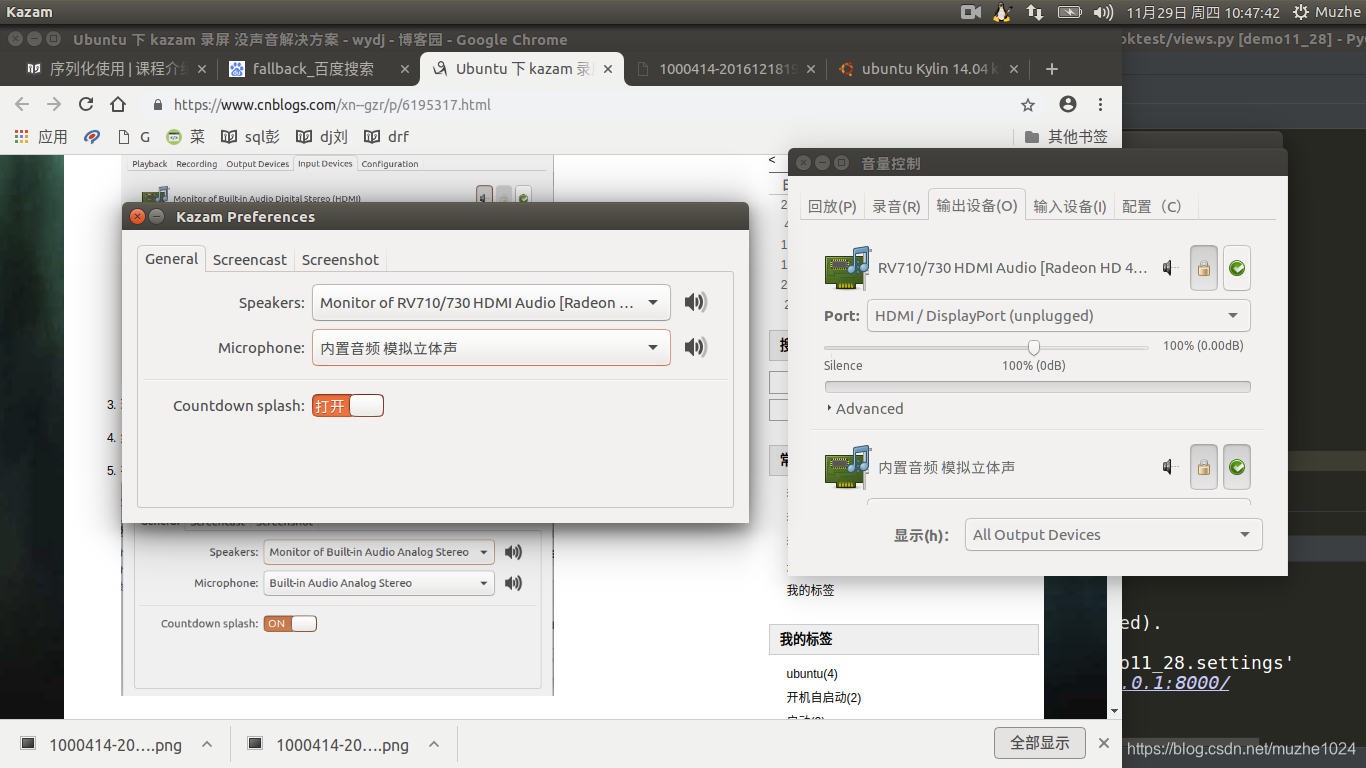Open the dj刘 bookmark
Viewport: 1366px width, 768px height.
(x=320, y=137)
